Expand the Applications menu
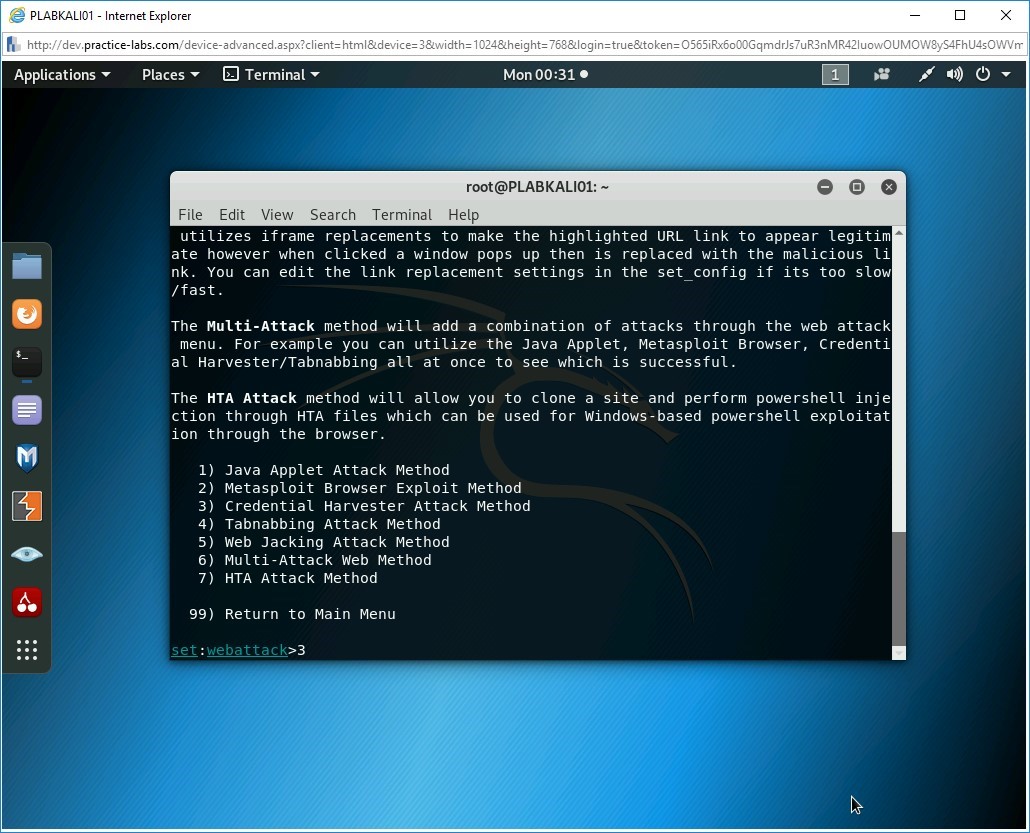 pos(62,75)
